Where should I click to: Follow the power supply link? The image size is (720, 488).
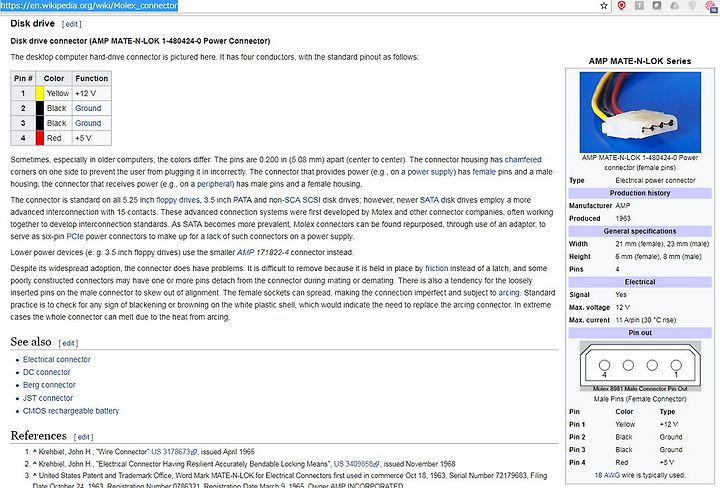pyautogui.click(x=431, y=172)
